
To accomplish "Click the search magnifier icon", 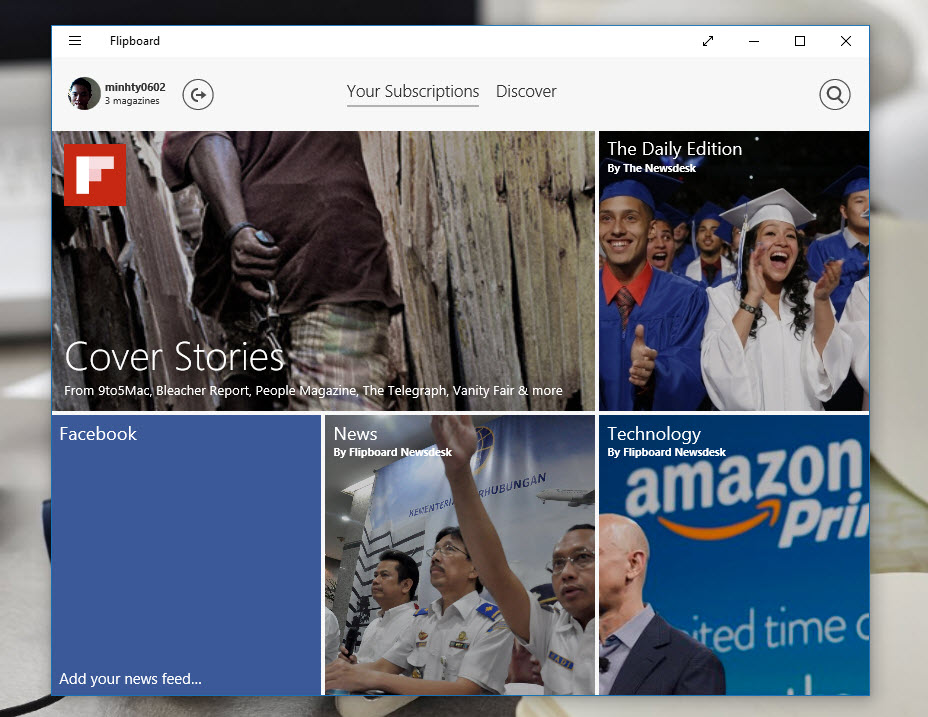I will pyautogui.click(x=834, y=95).
